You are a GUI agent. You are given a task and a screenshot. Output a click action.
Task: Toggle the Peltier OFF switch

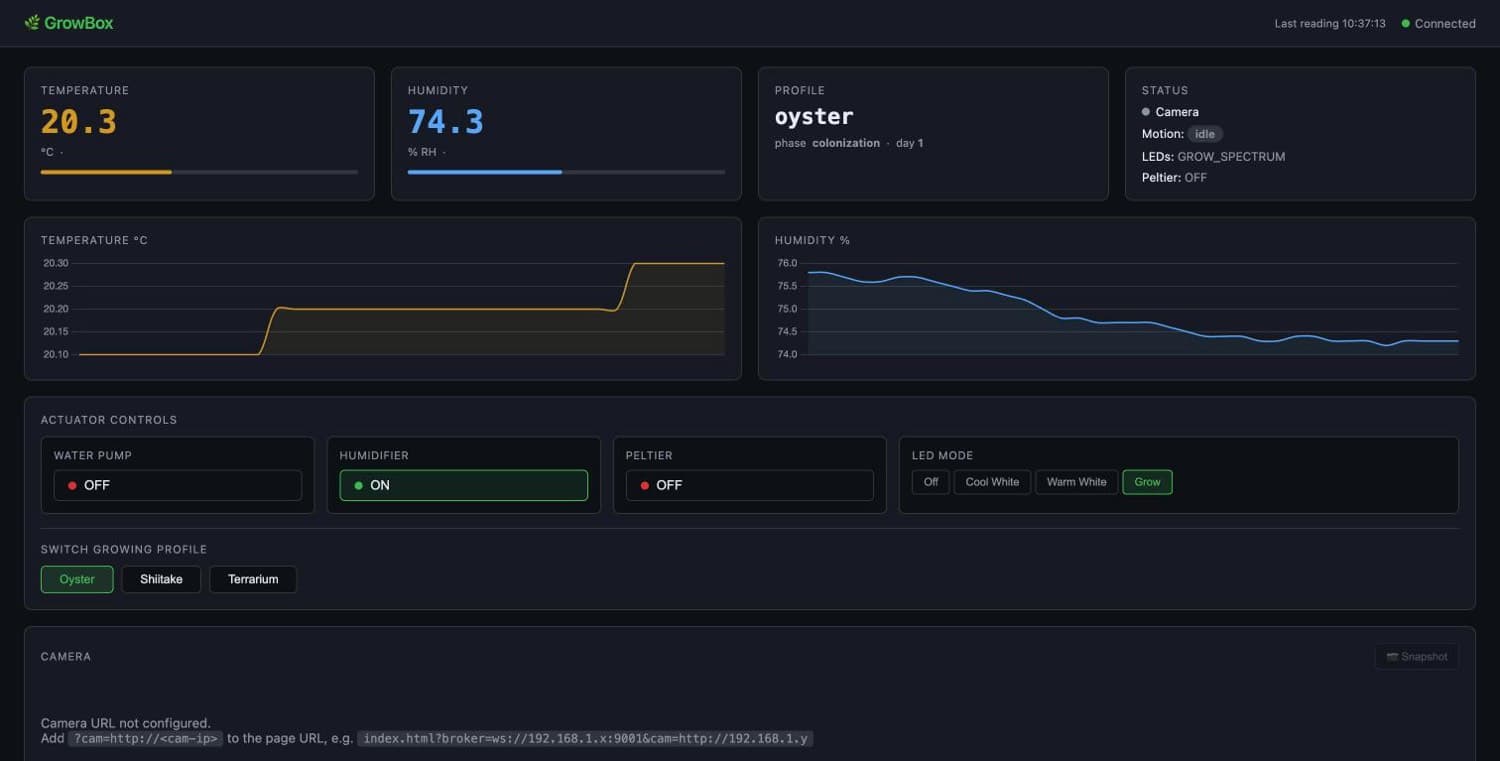click(x=750, y=485)
